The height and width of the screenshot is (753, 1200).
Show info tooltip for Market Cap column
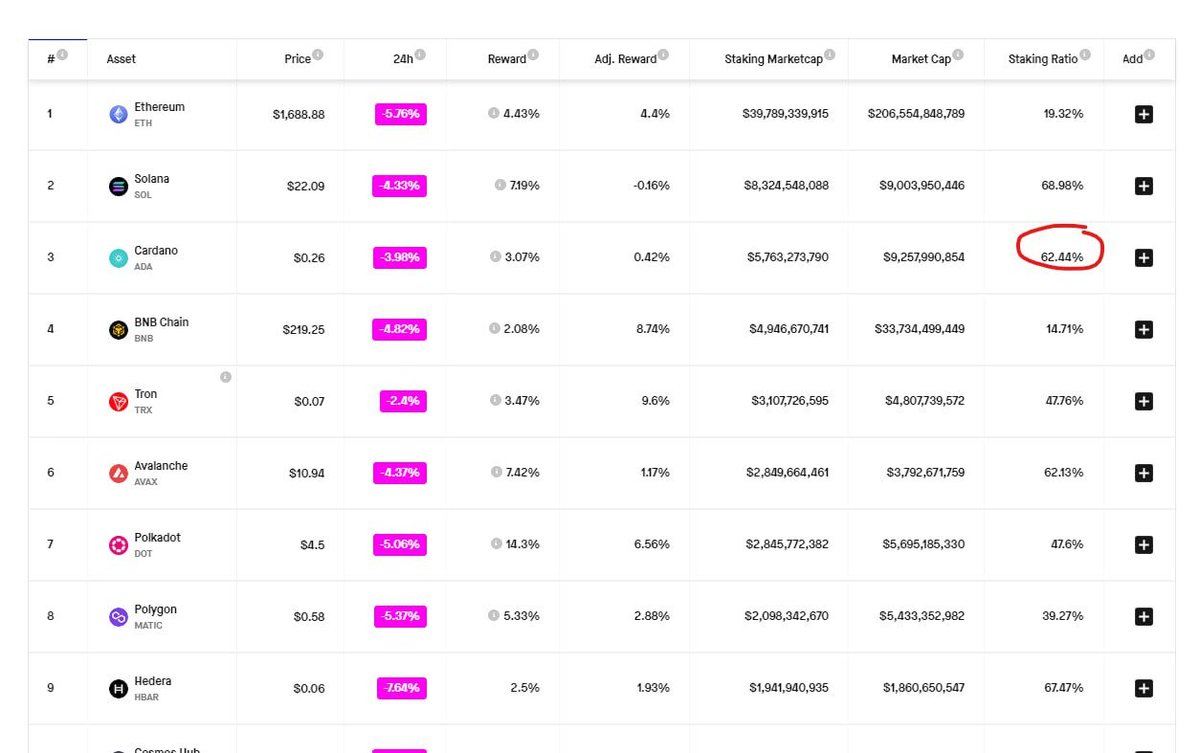pos(958,55)
